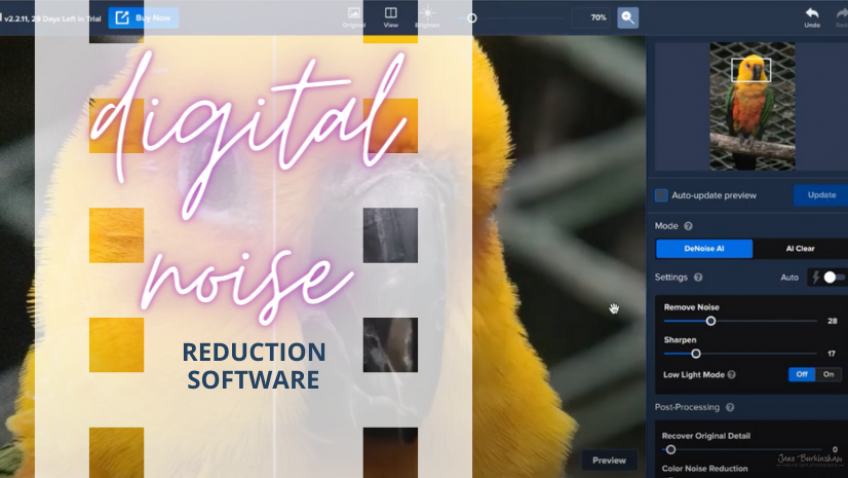Click the parrot navigator thumbnail
Image resolution: width=848 pixels, height=478 pixels.
(752, 106)
